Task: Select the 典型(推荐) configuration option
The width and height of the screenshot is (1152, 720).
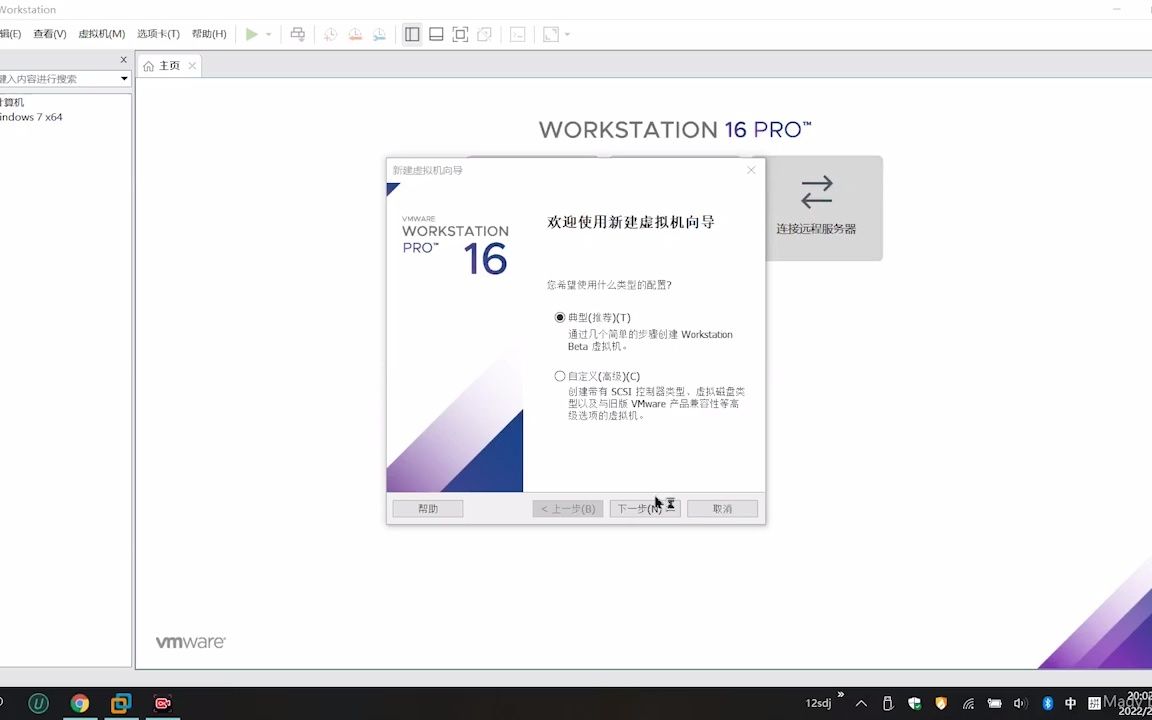Action: click(x=560, y=317)
